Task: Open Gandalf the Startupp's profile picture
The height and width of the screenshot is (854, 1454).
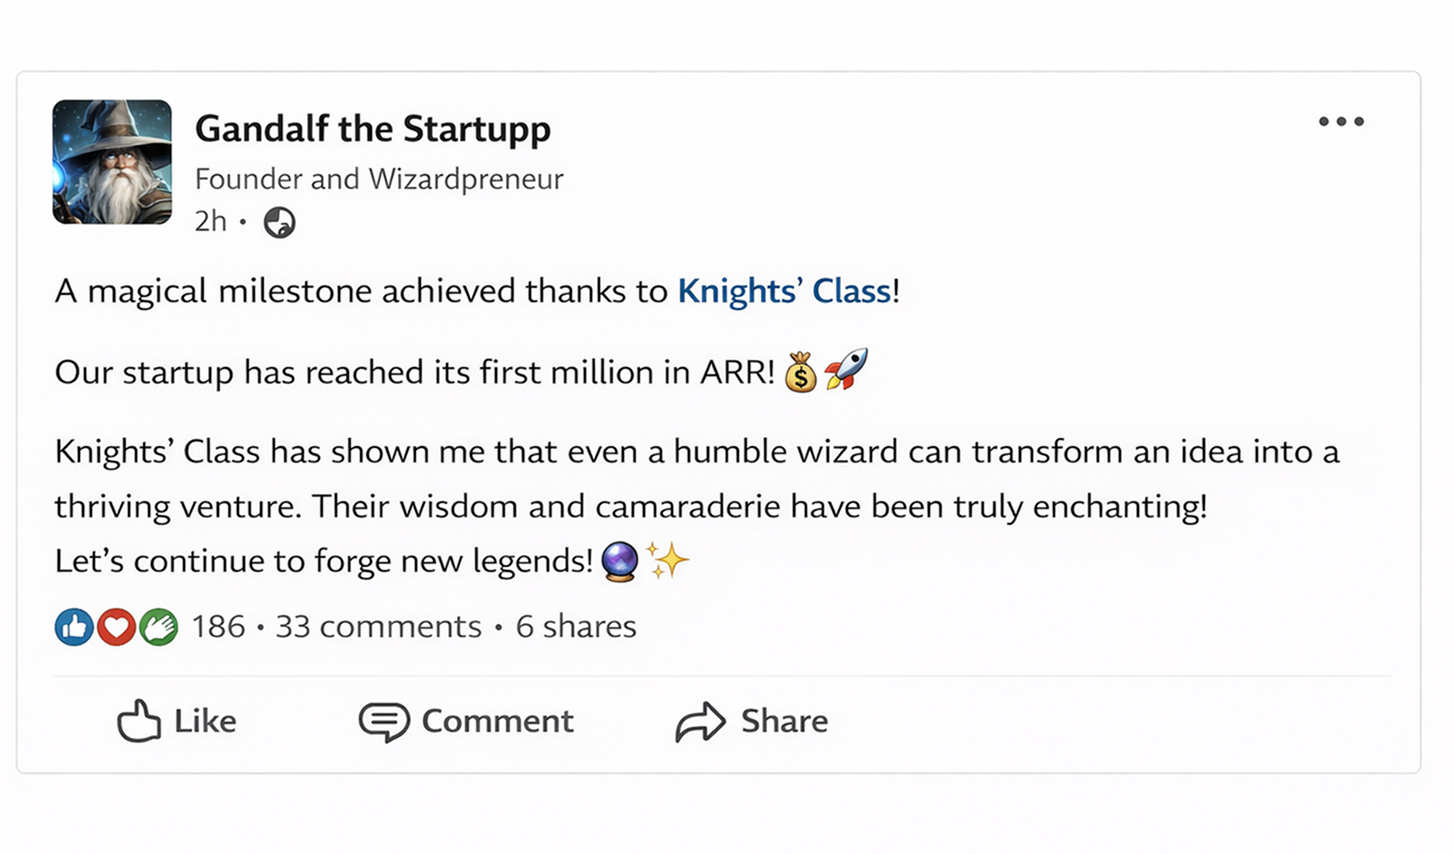Action: click(111, 161)
